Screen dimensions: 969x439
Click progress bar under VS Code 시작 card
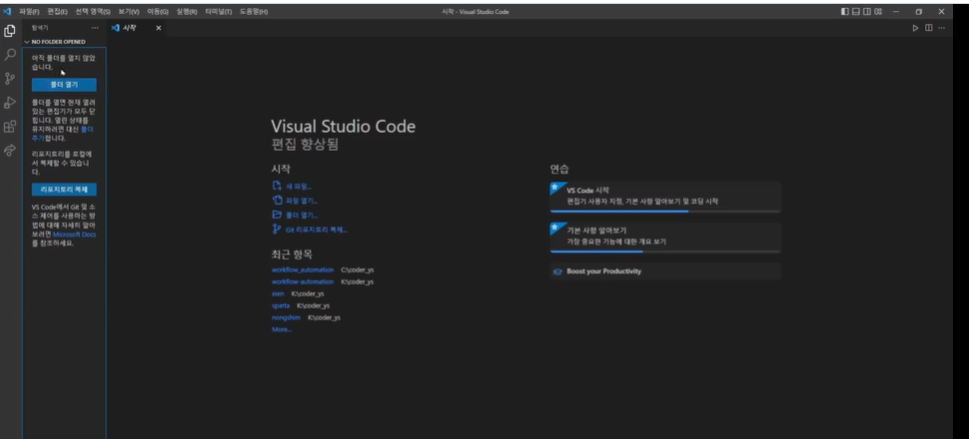665,211
